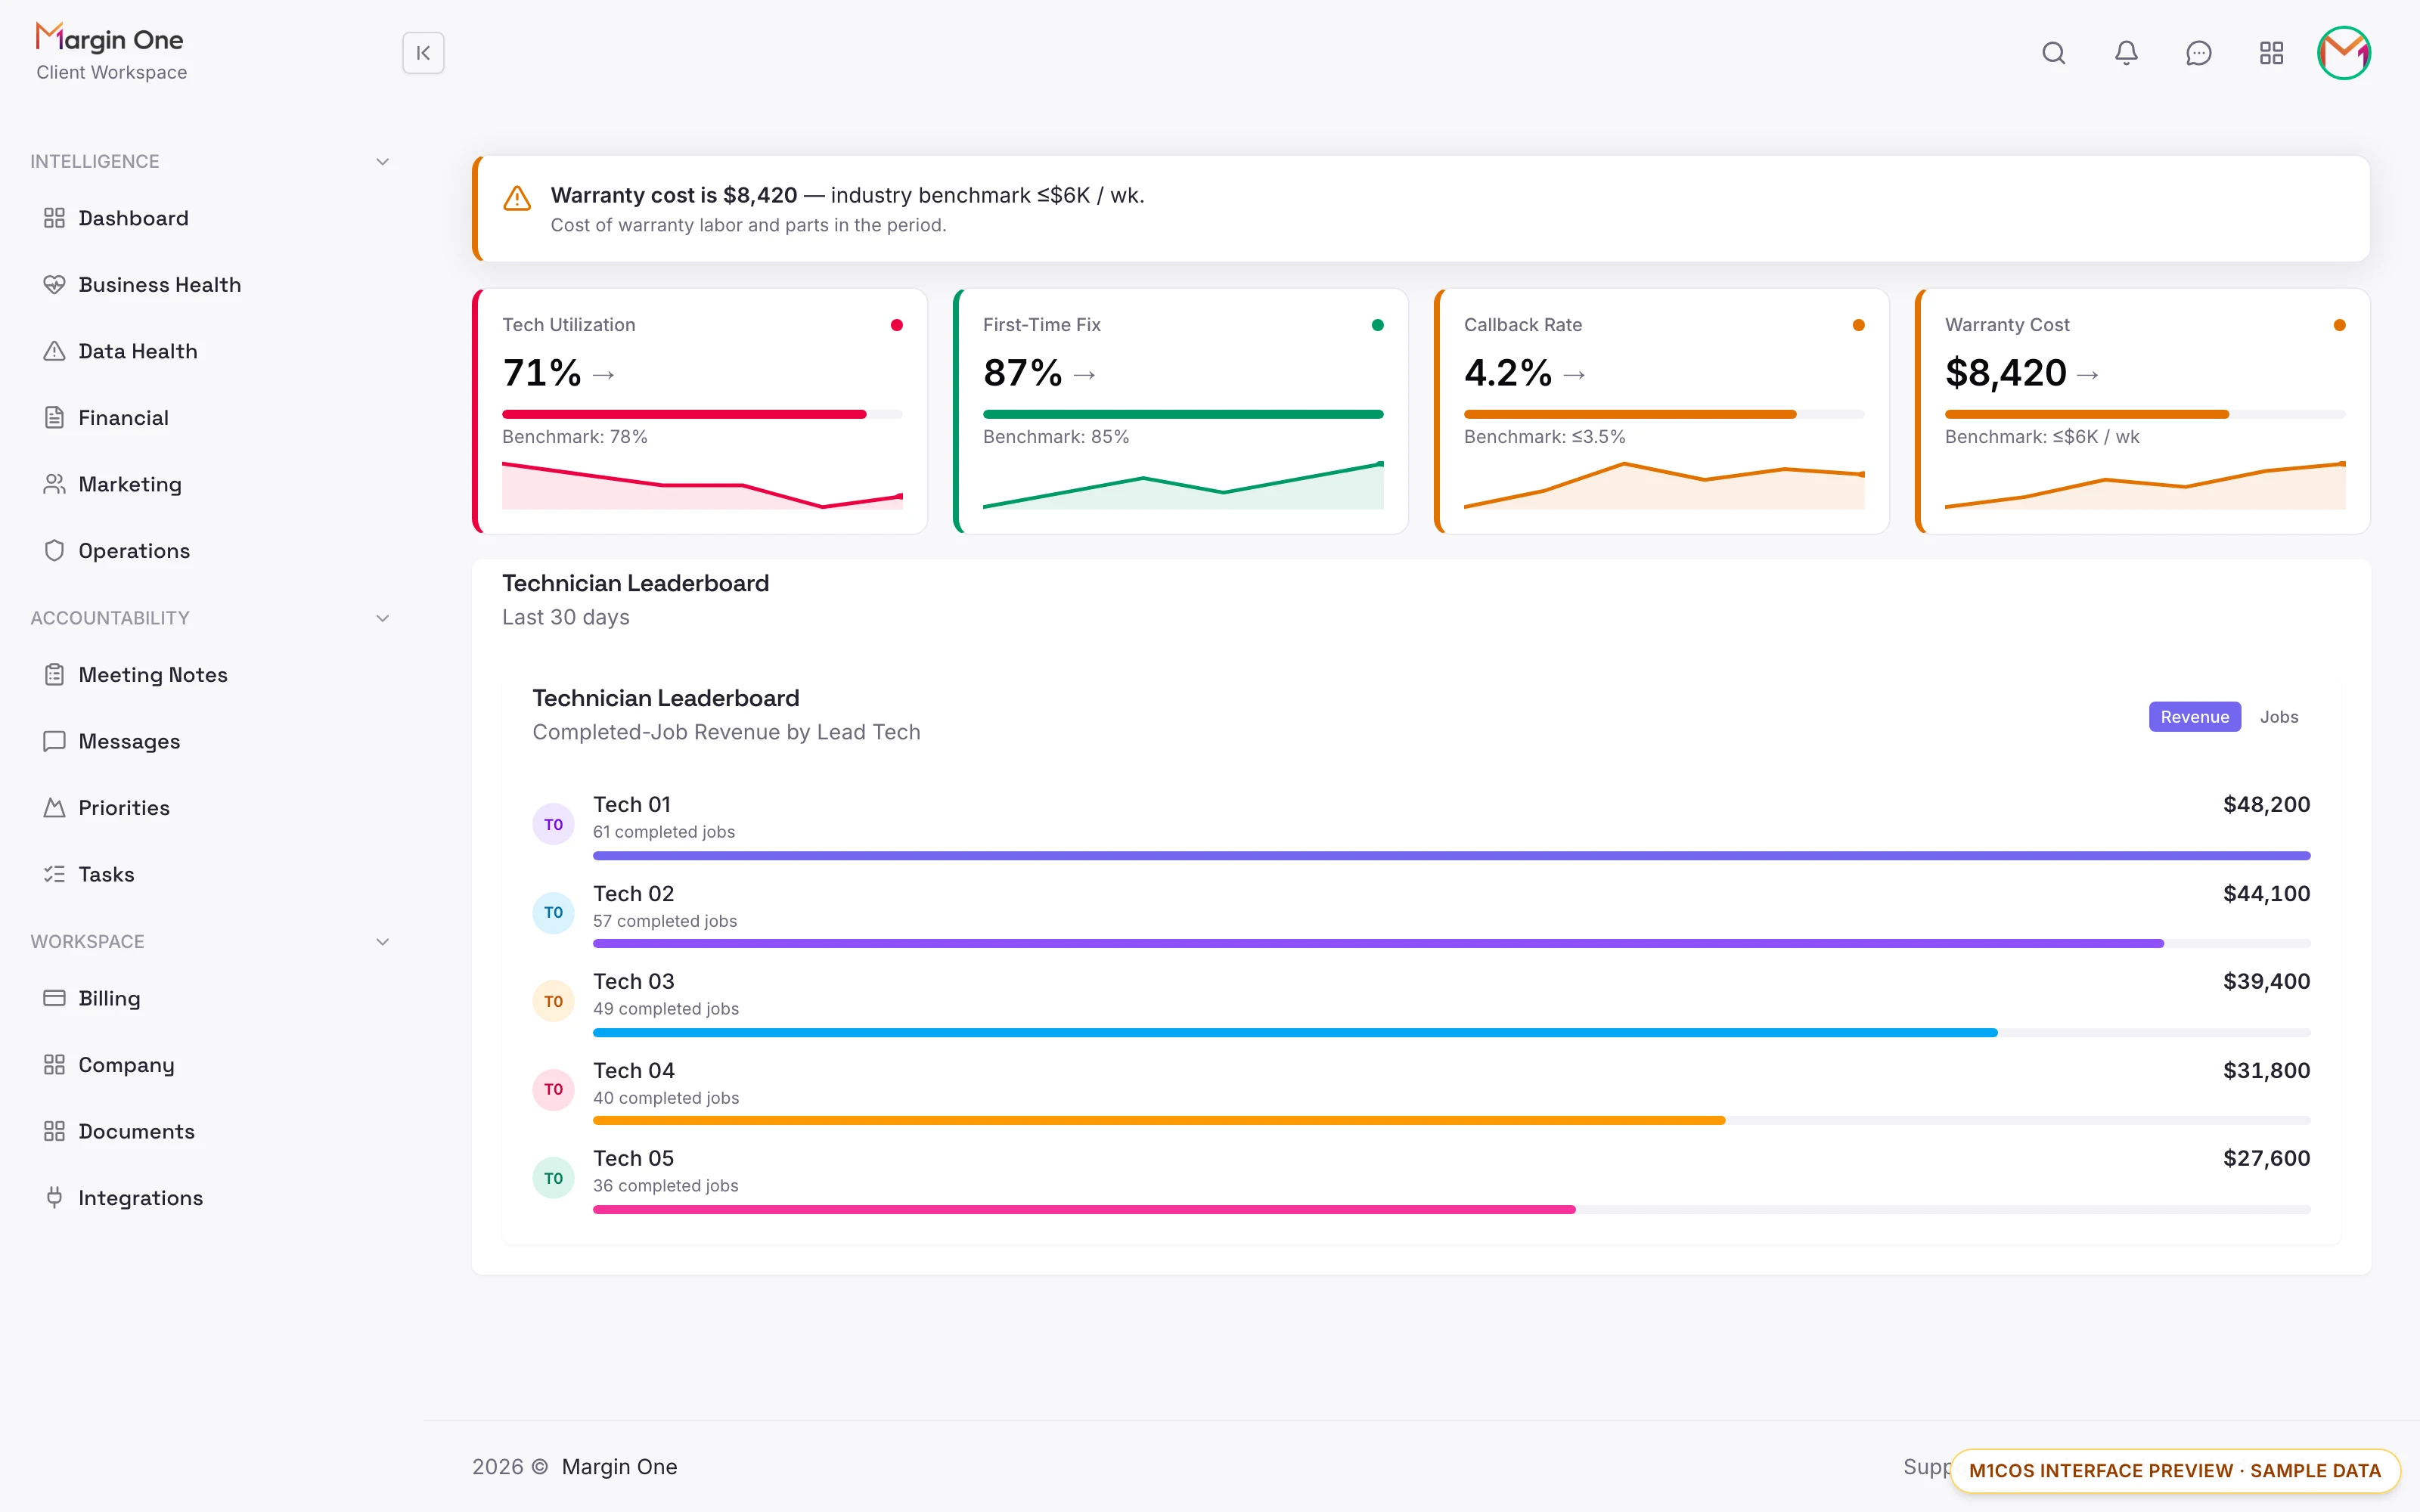Screen dimensions: 2420x1512
Task: Click Tech 05 avatar badge
Action: pyautogui.click(x=553, y=1178)
